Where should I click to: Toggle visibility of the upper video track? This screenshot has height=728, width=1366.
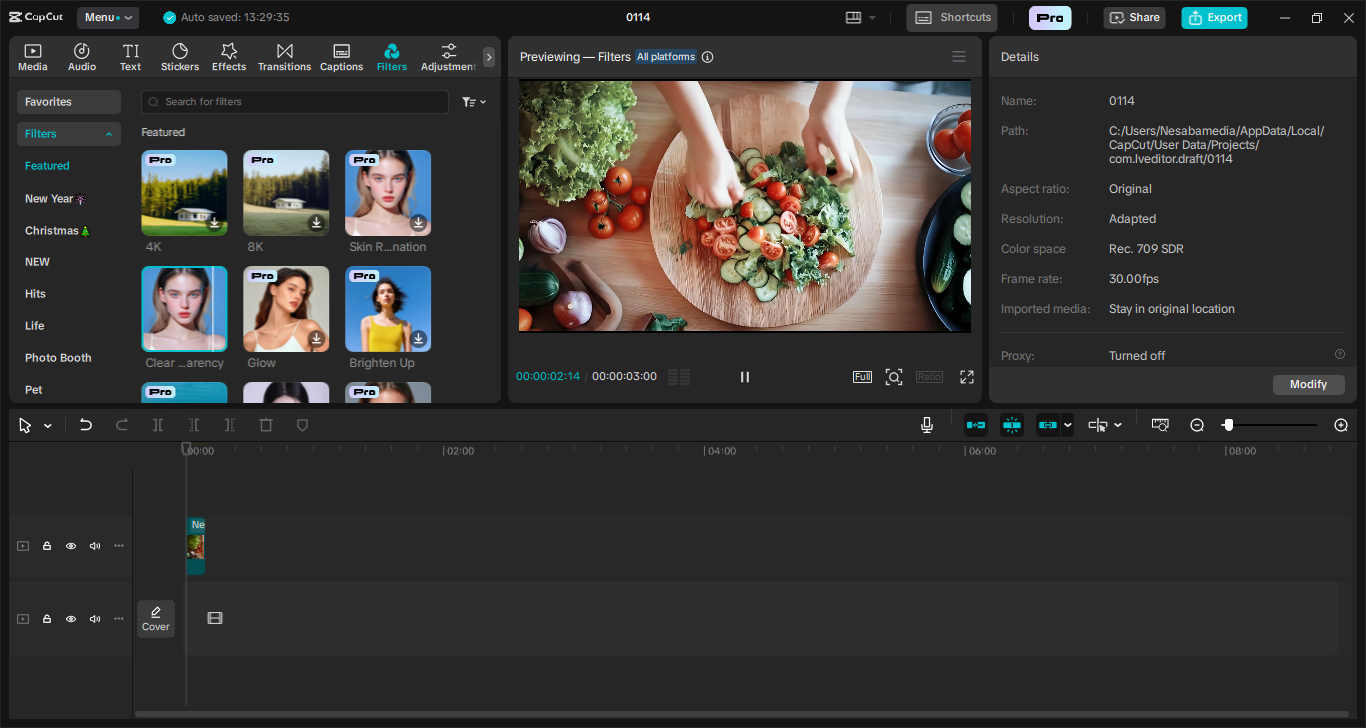[71, 546]
